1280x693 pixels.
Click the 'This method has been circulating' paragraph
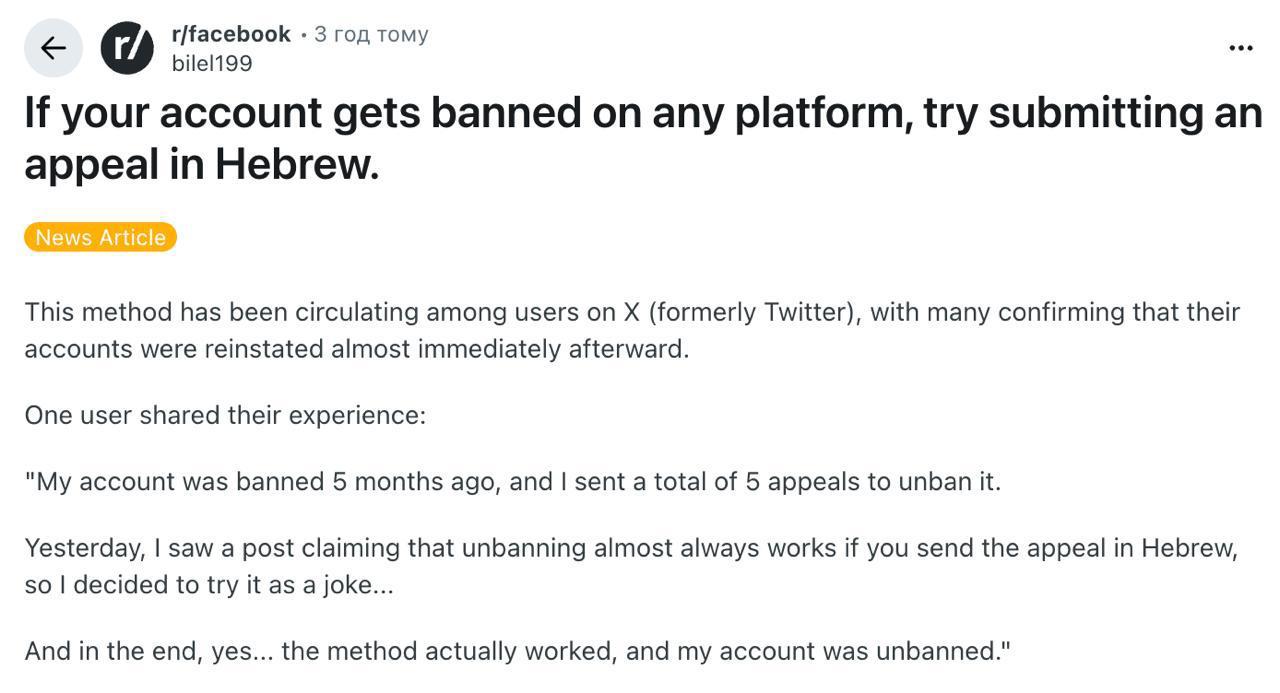click(632, 330)
